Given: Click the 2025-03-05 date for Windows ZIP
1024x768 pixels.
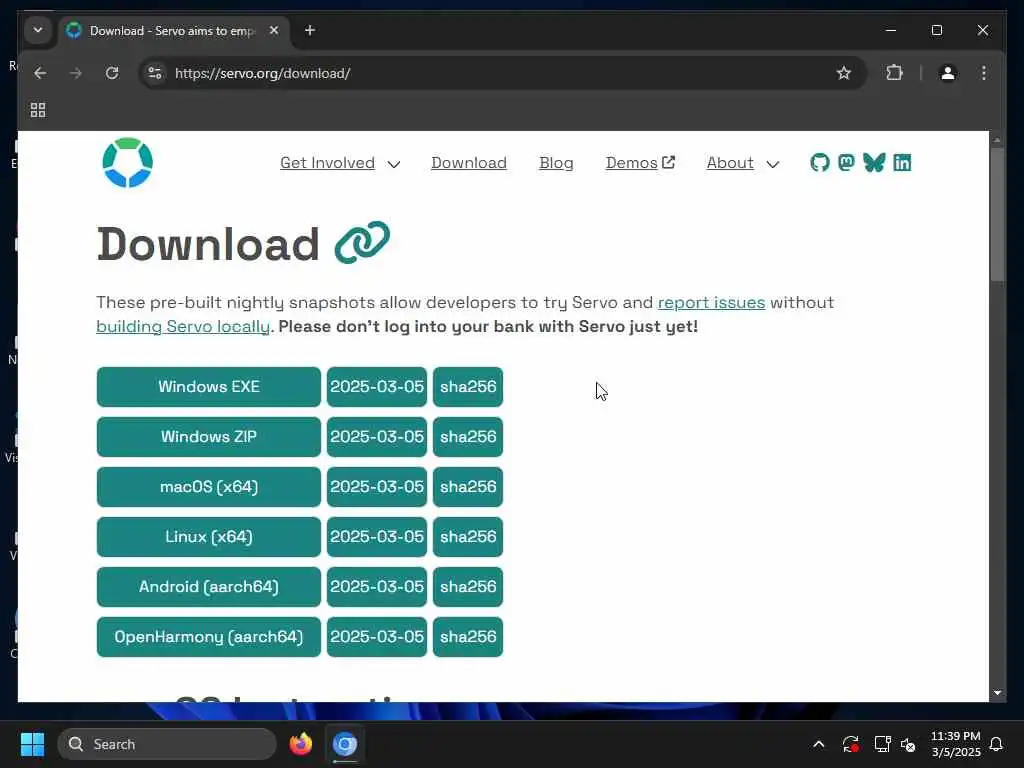Looking at the screenshot, I should (377, 437).
